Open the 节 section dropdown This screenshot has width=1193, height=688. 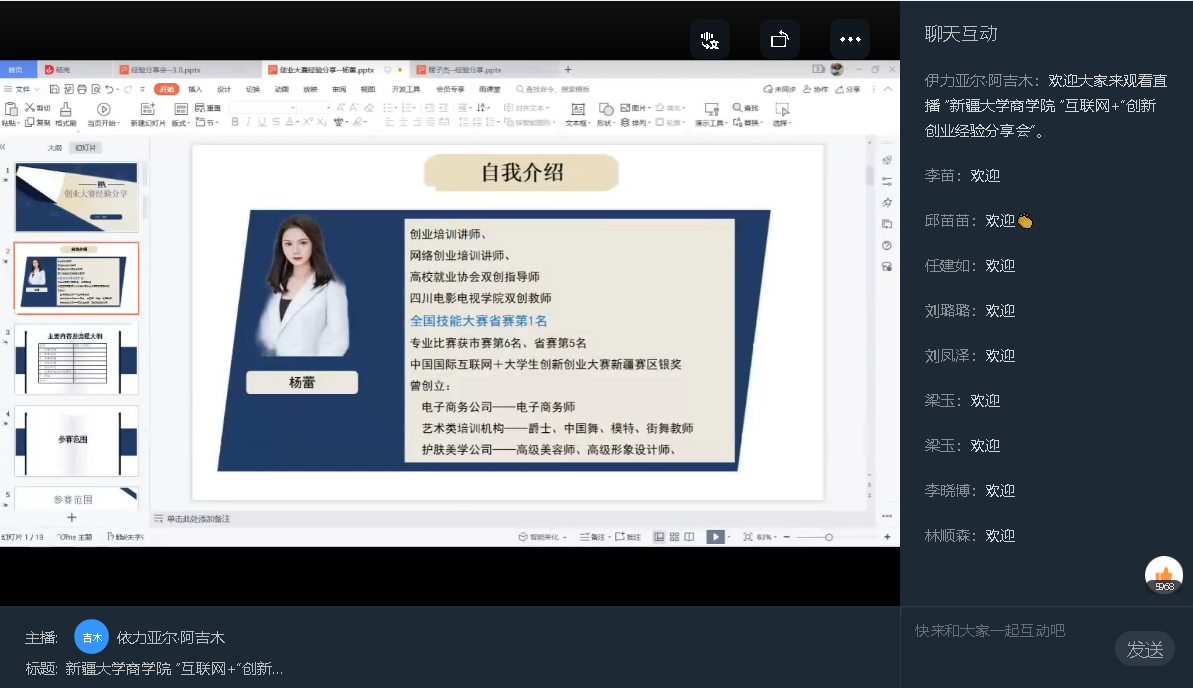(x=207, y=122)
